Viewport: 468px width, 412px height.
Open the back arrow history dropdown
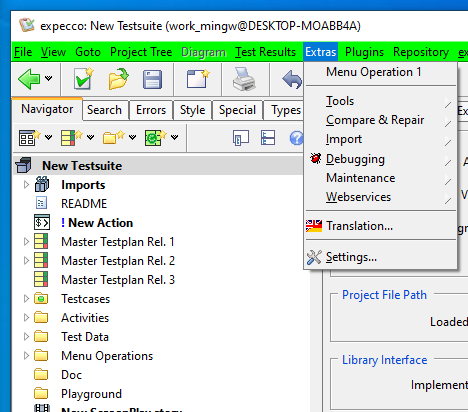click(x=49, y=79)
